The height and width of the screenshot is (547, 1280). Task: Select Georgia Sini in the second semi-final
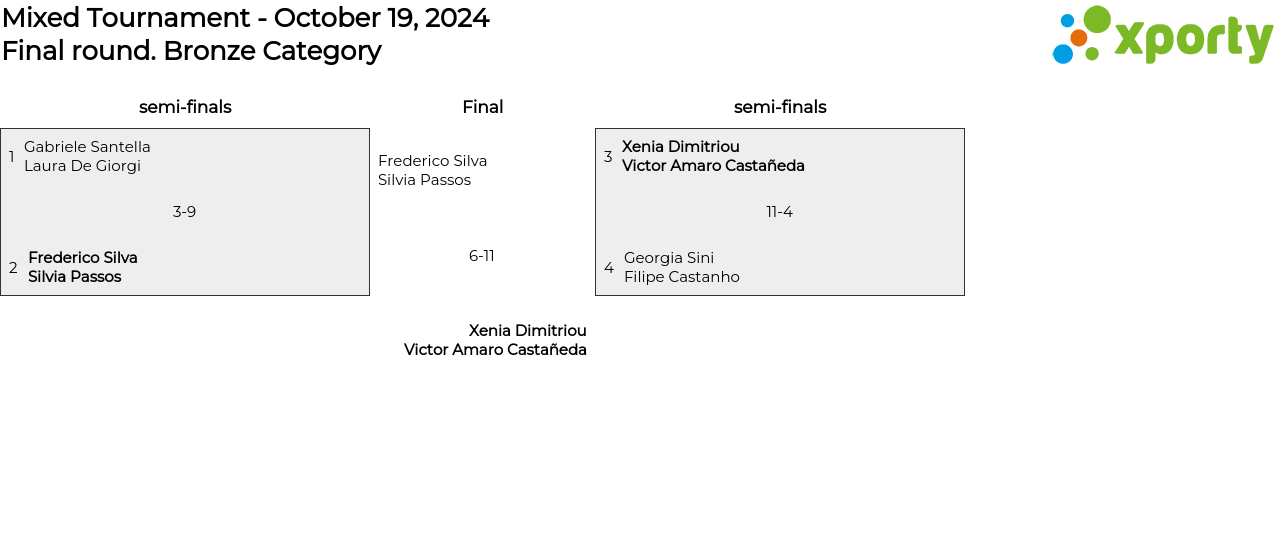[x=669, y=258]
